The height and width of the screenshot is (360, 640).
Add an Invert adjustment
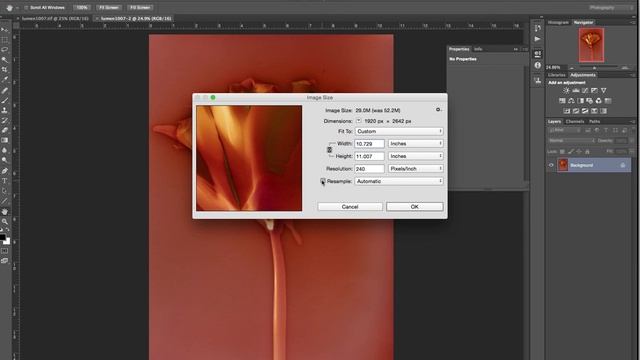click(x=567, y=111)
